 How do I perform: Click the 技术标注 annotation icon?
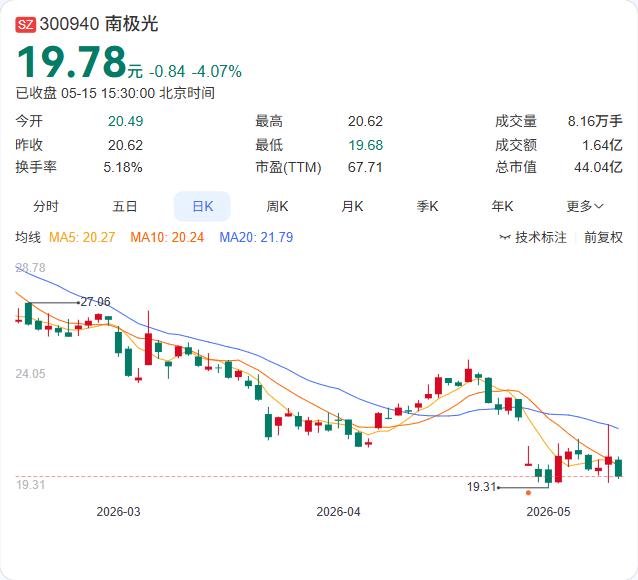505,237
